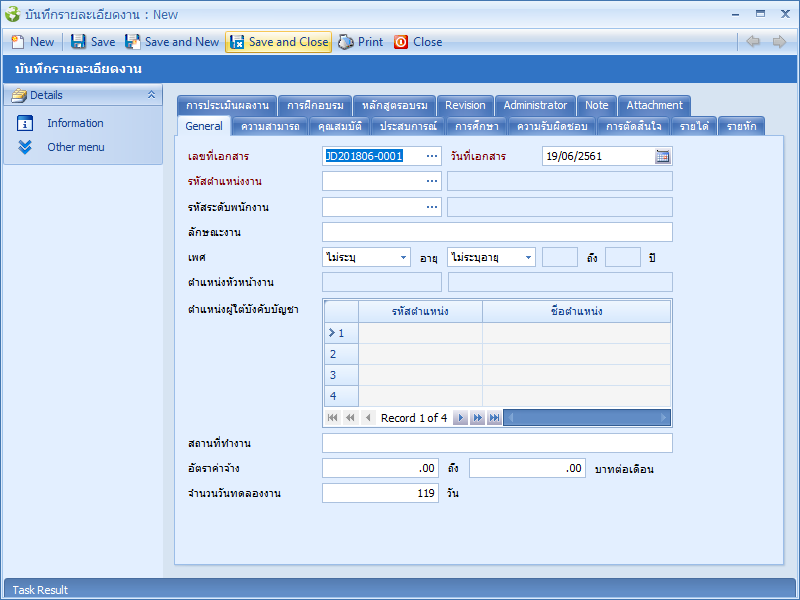This screenshot has width=800, height=600.
Task: Go to next record in grid navigator
Action: pyautogui.click(x=460, y=418)
